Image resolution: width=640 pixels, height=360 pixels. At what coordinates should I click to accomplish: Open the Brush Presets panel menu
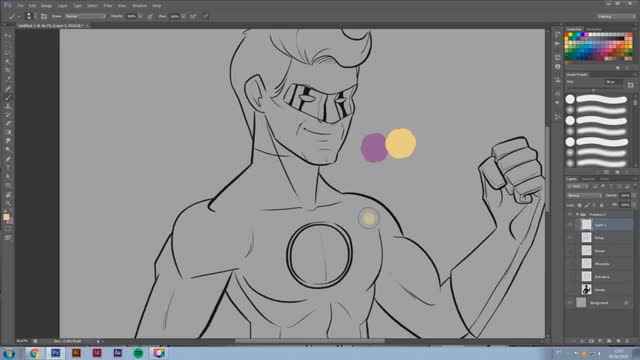(634, 75)
